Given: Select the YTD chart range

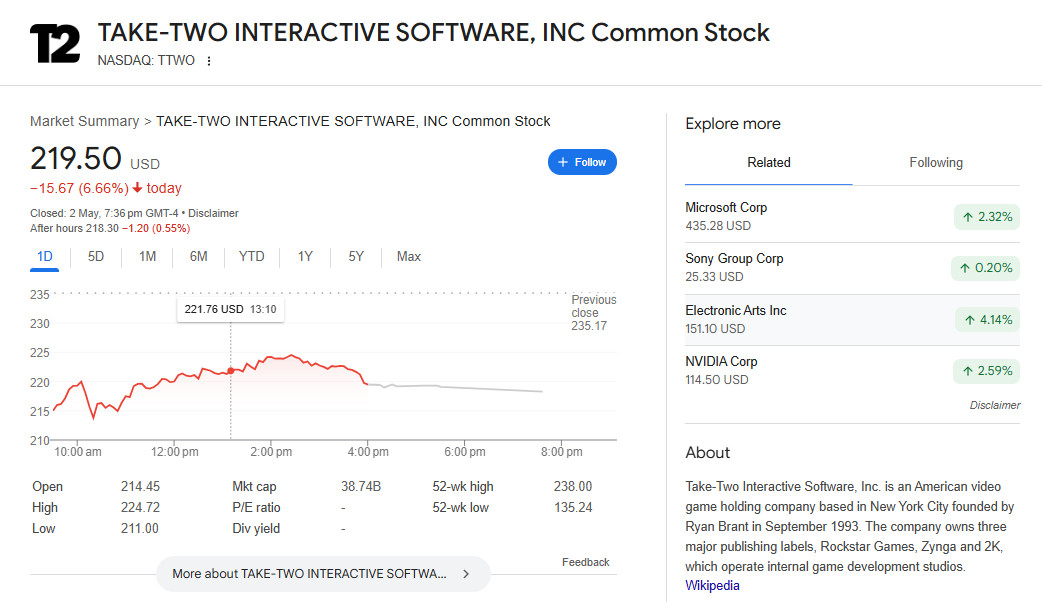Looking at the screenshot, I should [251, 257].
